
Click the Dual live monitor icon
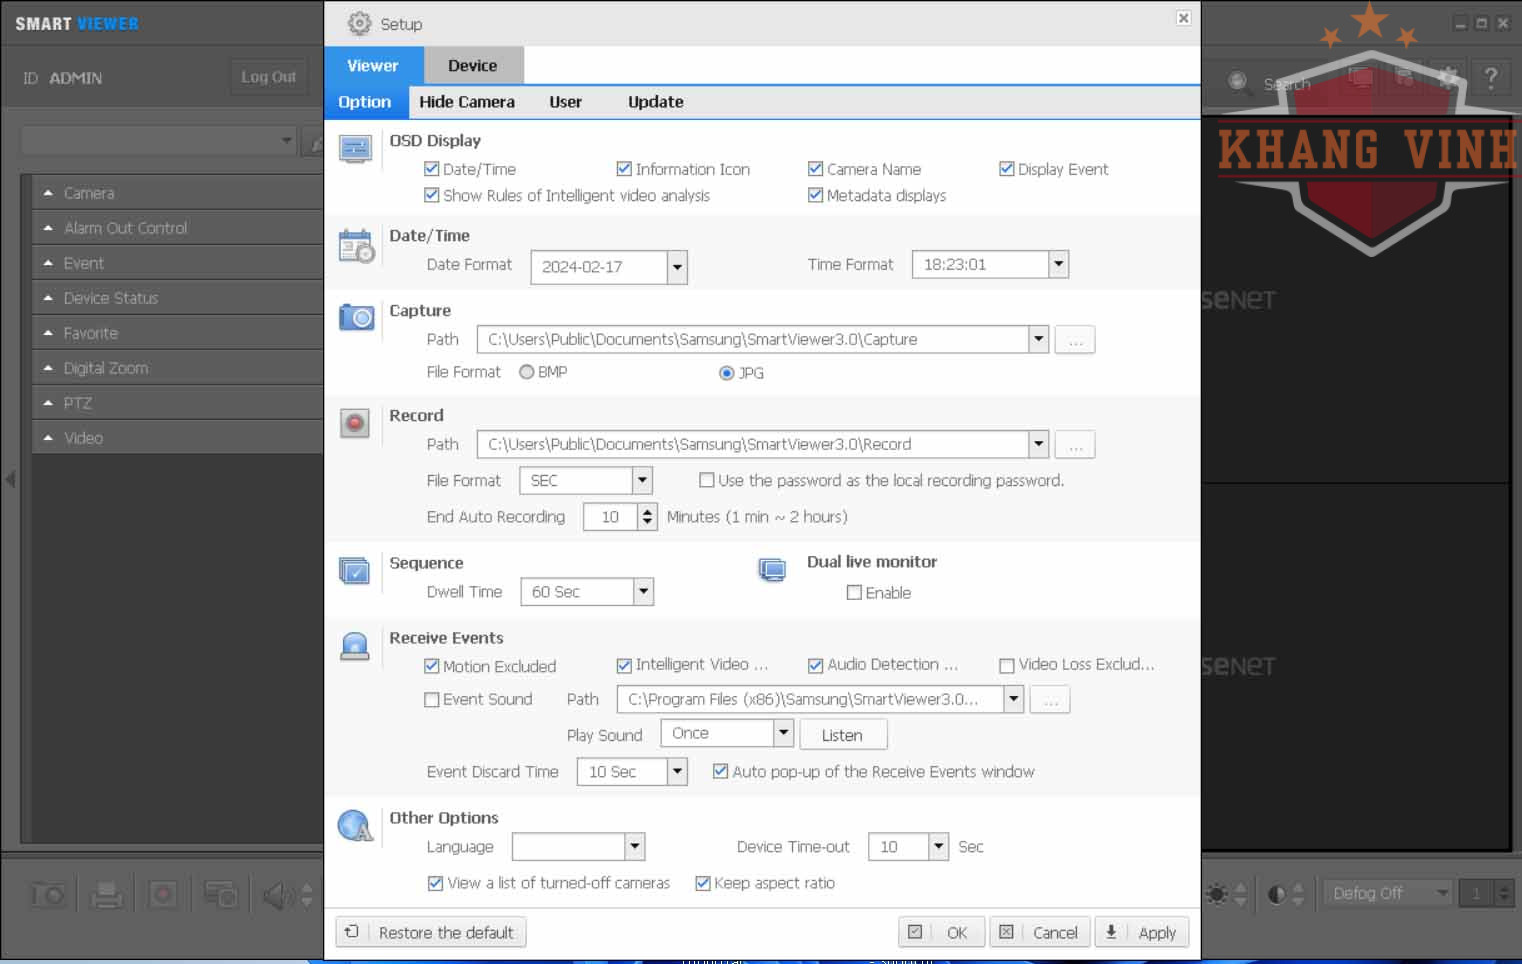(772, 570)
